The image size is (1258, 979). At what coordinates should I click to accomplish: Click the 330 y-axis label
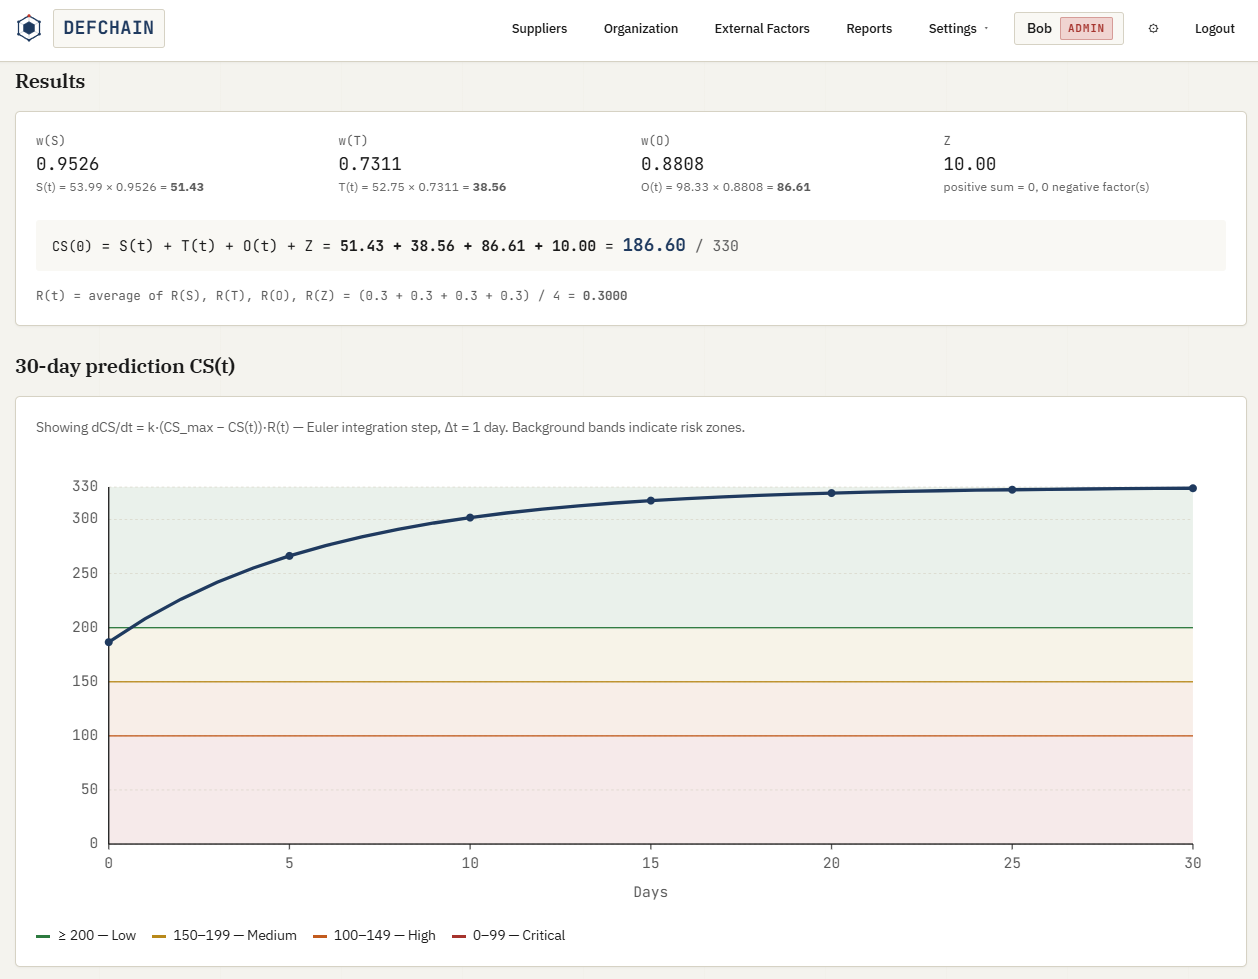(85, 486)
